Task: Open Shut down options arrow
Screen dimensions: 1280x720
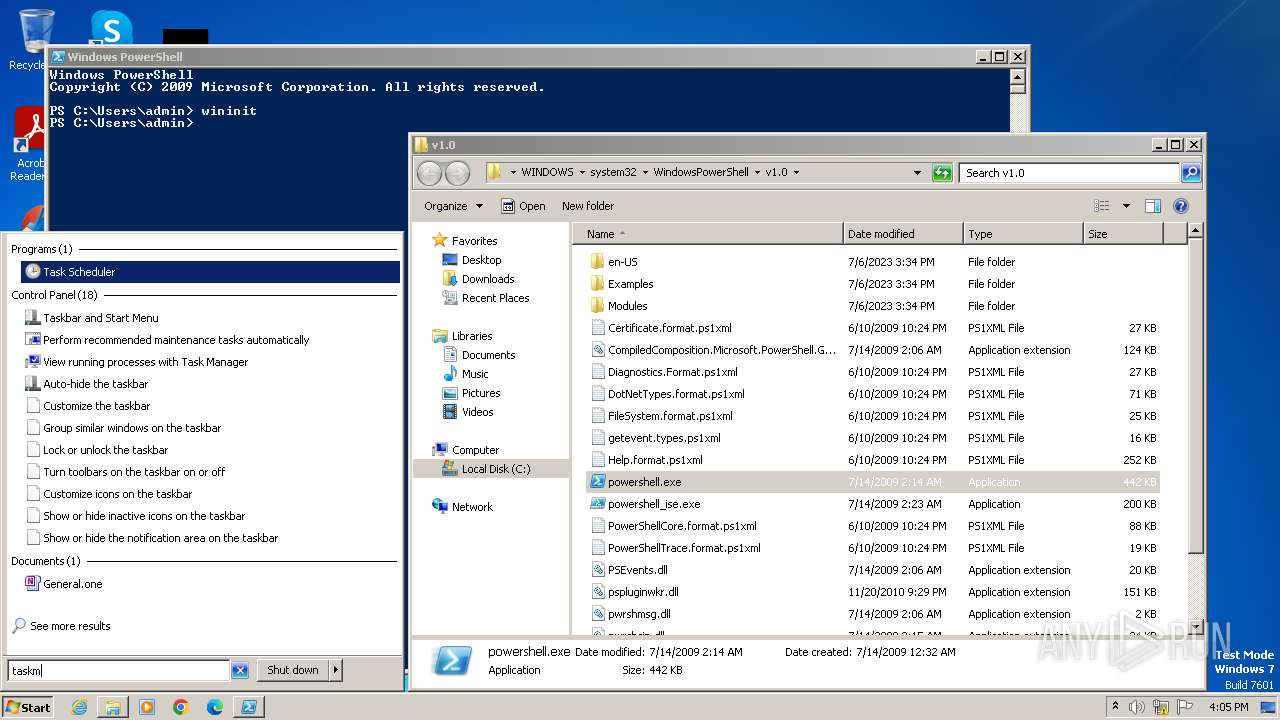Action: 335,670
